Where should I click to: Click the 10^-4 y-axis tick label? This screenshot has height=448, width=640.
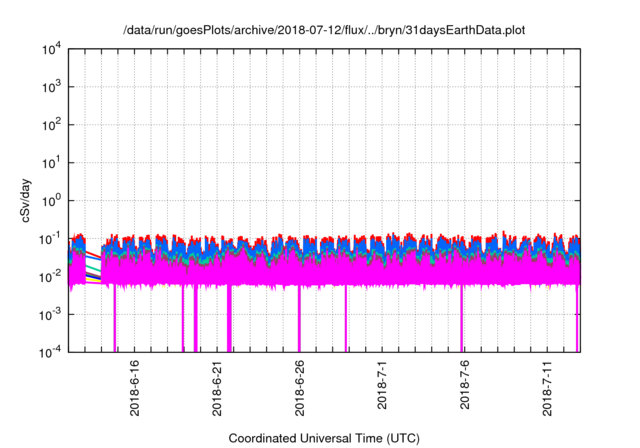(50, 353)
